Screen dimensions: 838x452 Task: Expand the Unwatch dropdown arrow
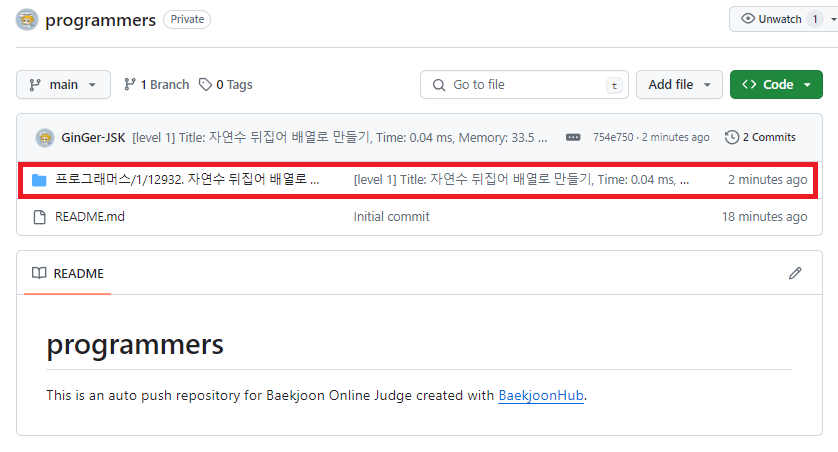[833, 19]
